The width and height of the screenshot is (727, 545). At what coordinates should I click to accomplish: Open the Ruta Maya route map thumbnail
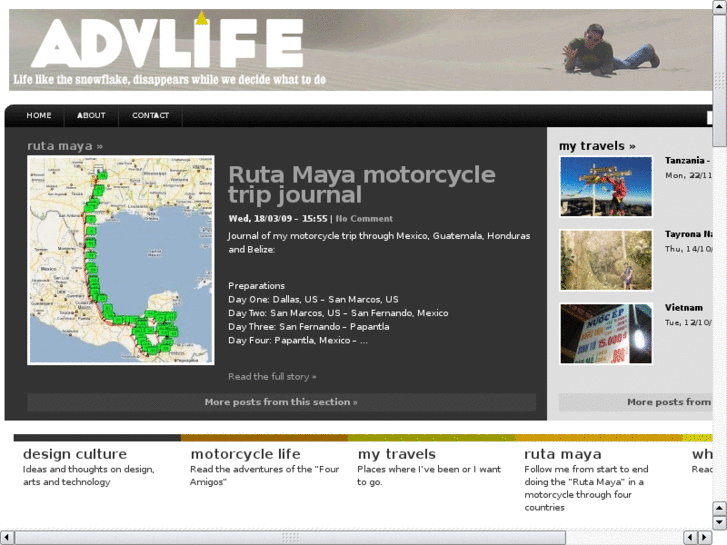click(x=121, y=260)
